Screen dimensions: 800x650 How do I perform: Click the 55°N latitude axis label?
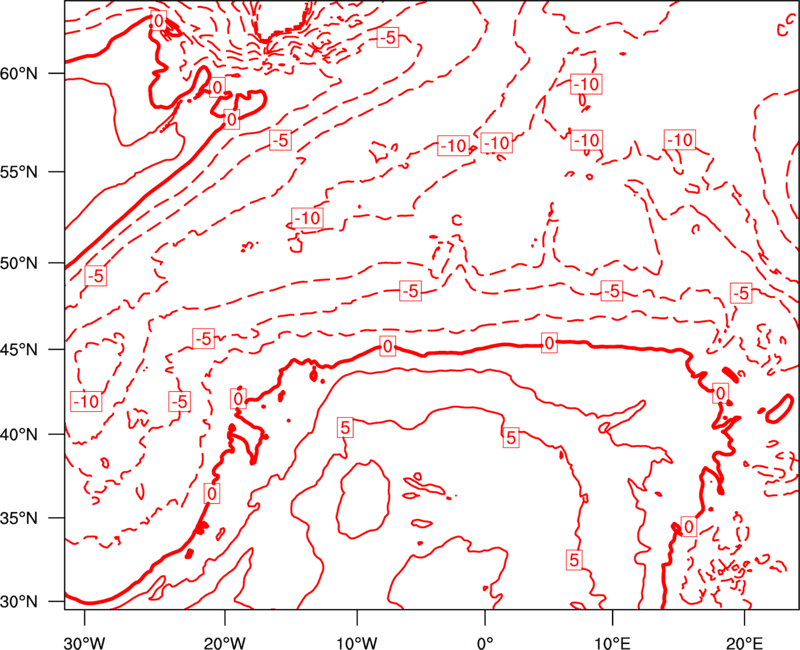(19, 172)
